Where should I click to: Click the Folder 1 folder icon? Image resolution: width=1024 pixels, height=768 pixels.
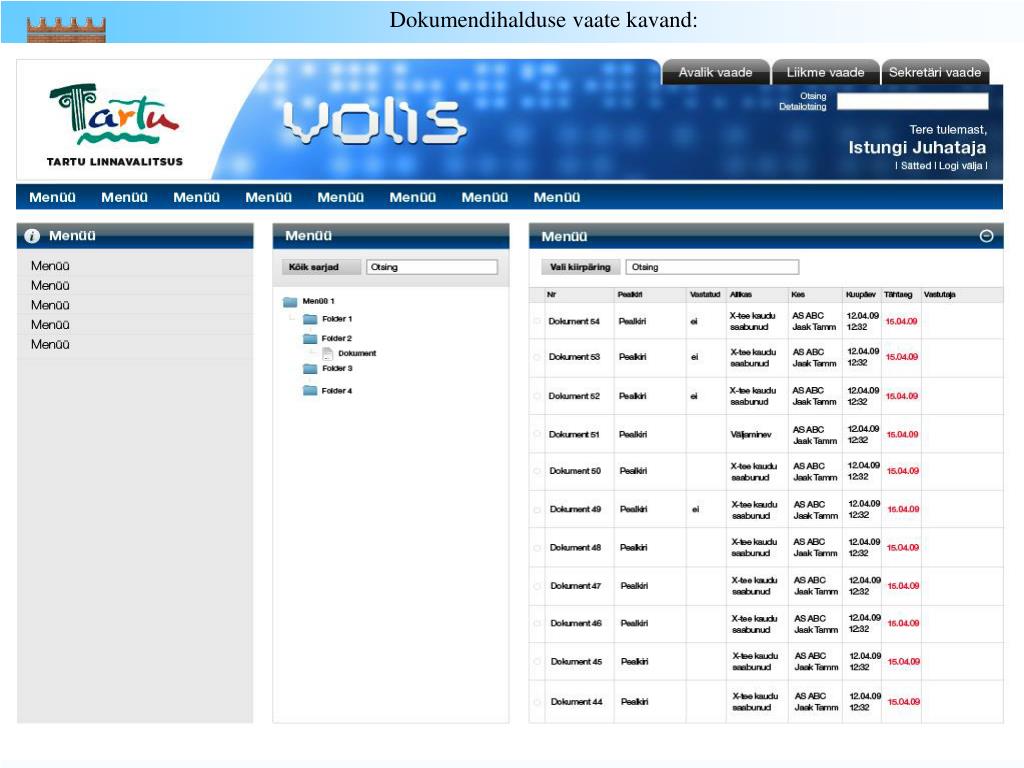[x=310, y=319]
